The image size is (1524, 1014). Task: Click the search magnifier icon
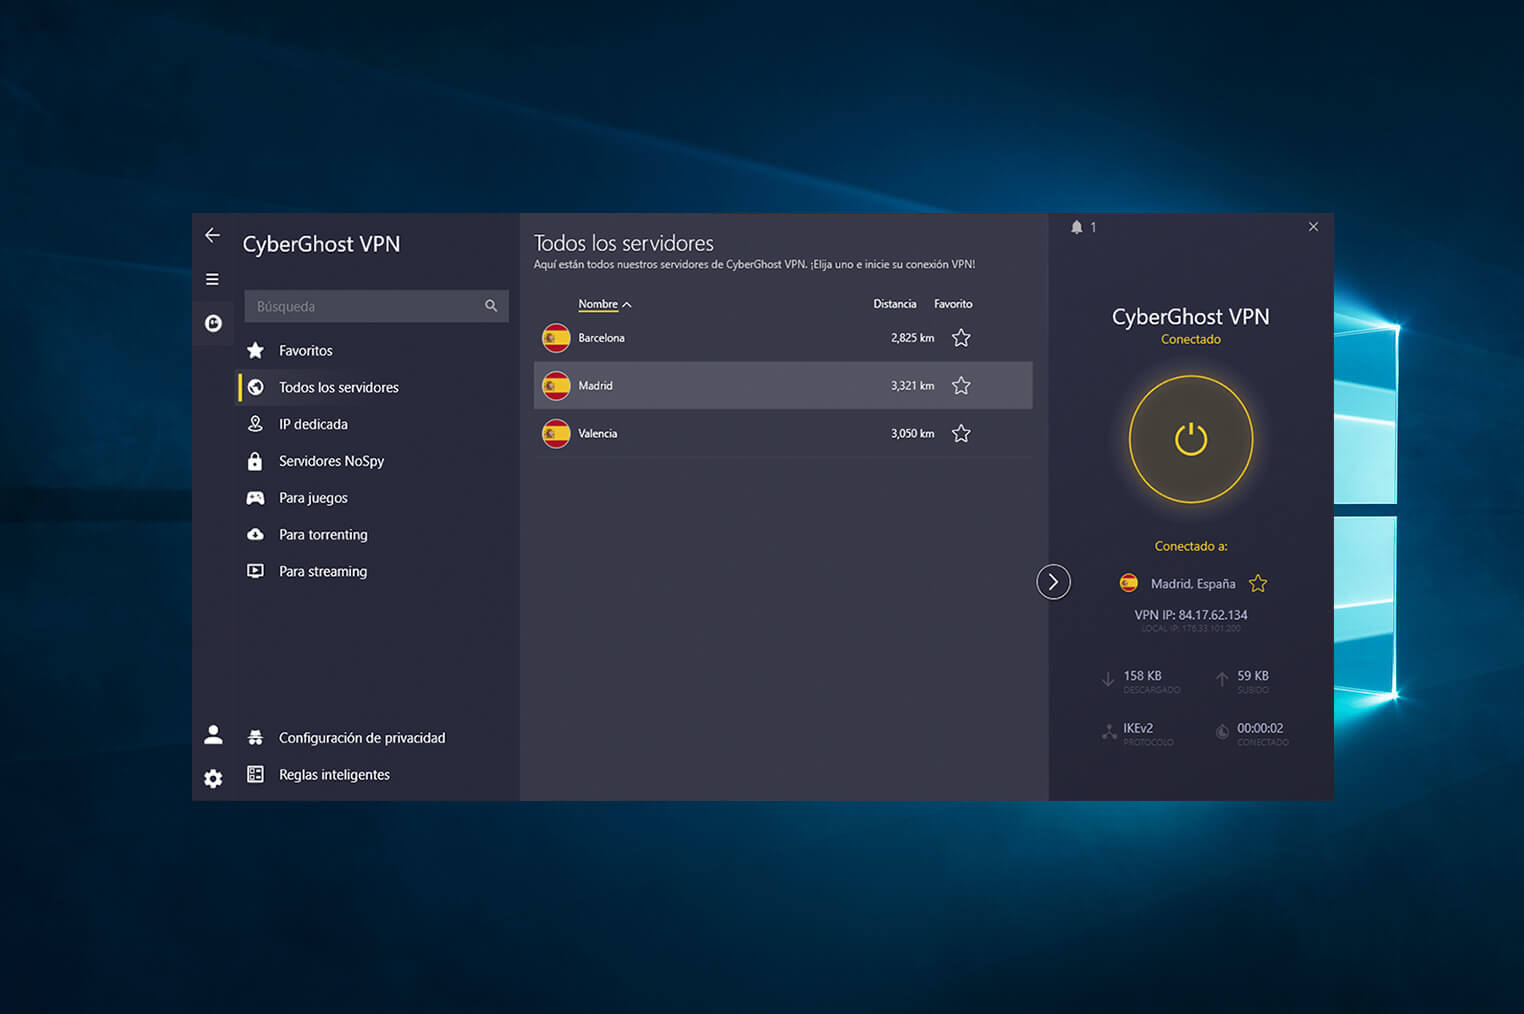(x=491, y=306)
